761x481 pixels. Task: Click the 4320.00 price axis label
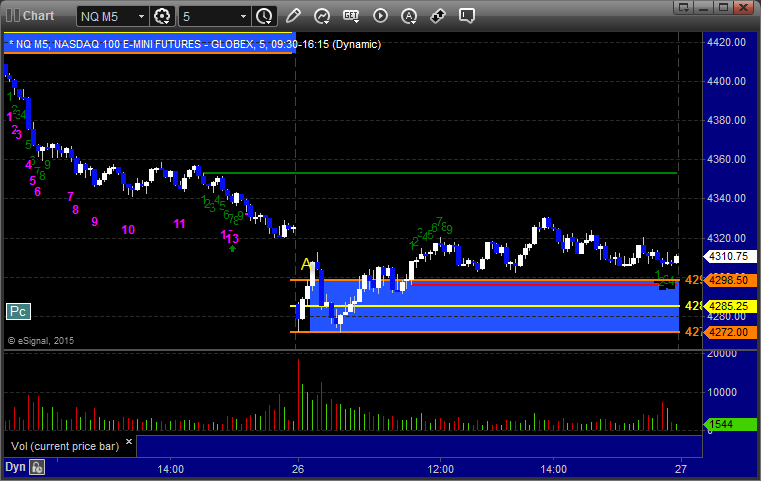click(727, 238)
